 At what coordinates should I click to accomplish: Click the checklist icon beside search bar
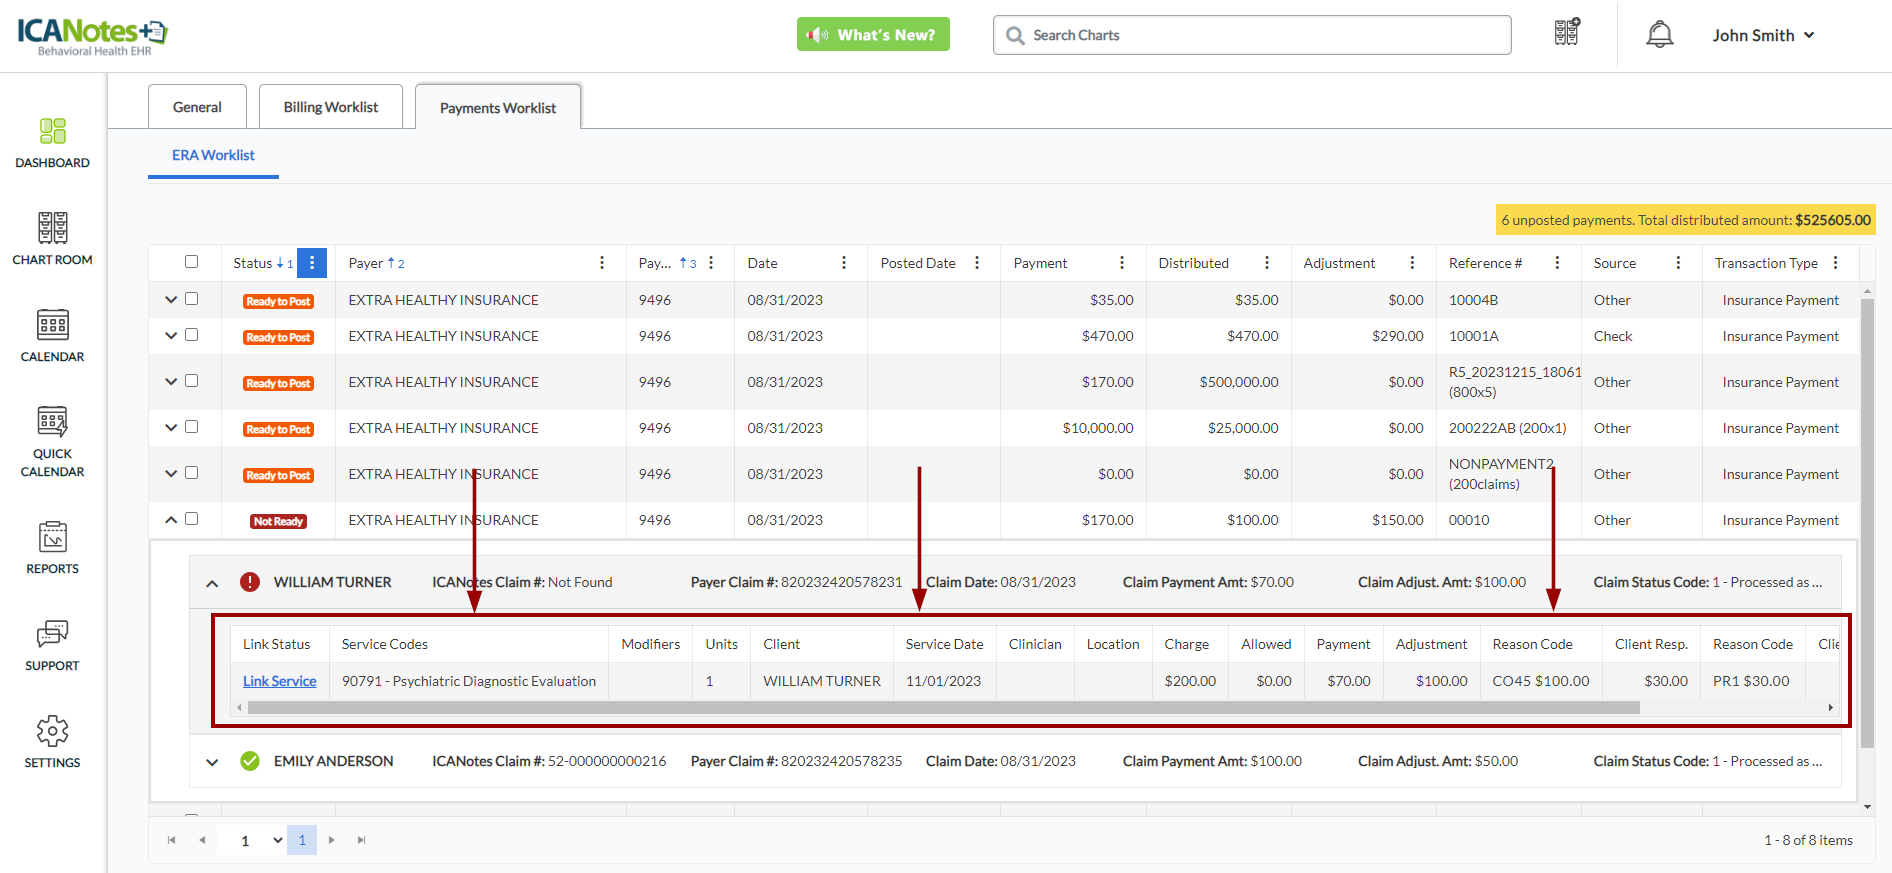coord(1566,33)
